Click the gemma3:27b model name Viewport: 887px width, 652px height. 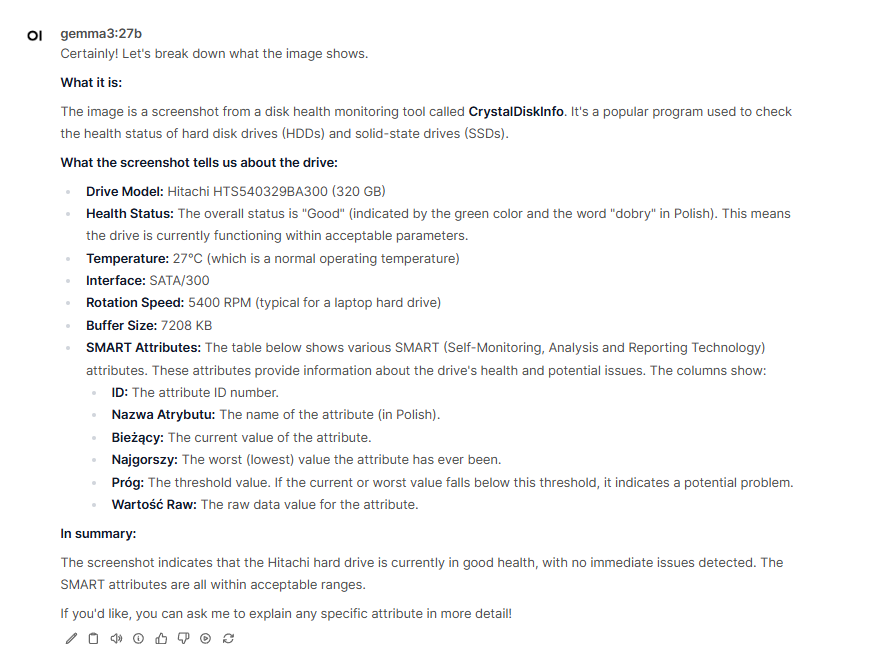[101, 34]
